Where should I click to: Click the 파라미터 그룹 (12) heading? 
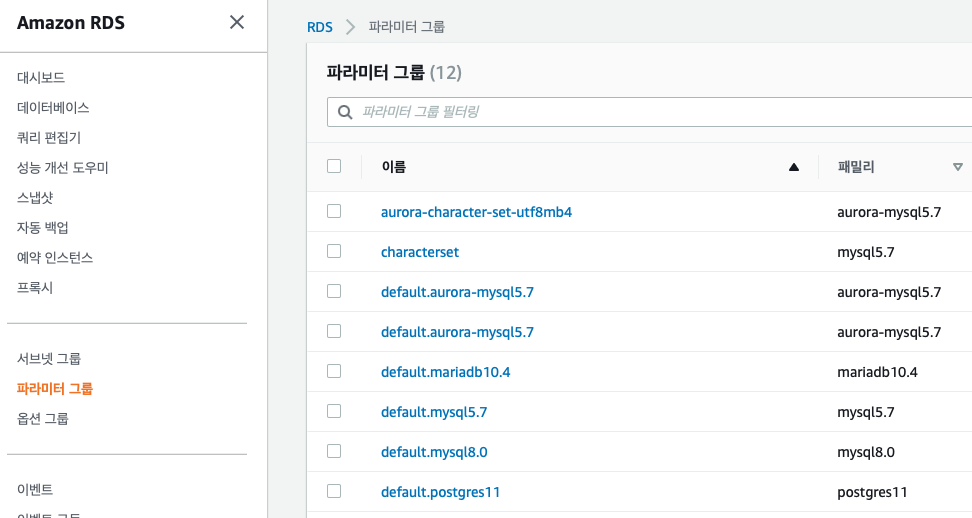click(394, 72)
